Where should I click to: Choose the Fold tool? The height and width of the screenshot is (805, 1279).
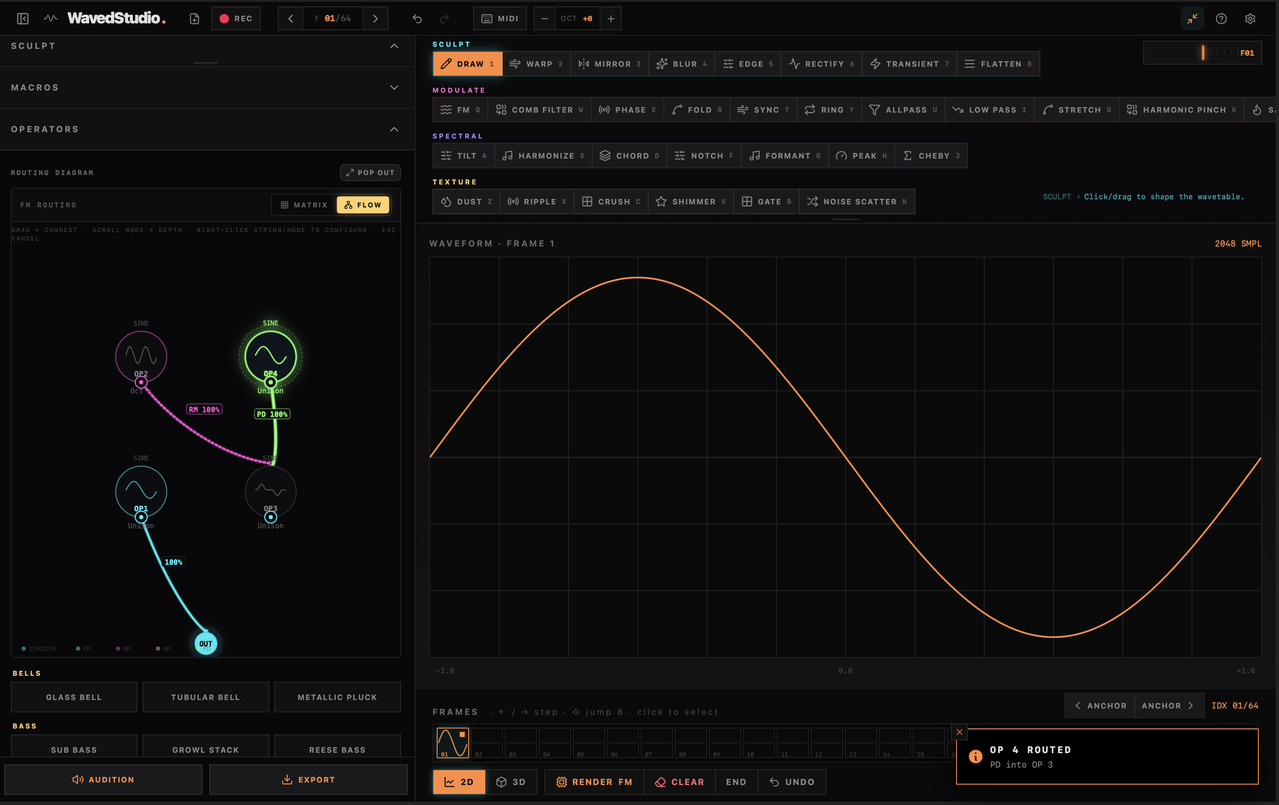[x=697, y=110]
